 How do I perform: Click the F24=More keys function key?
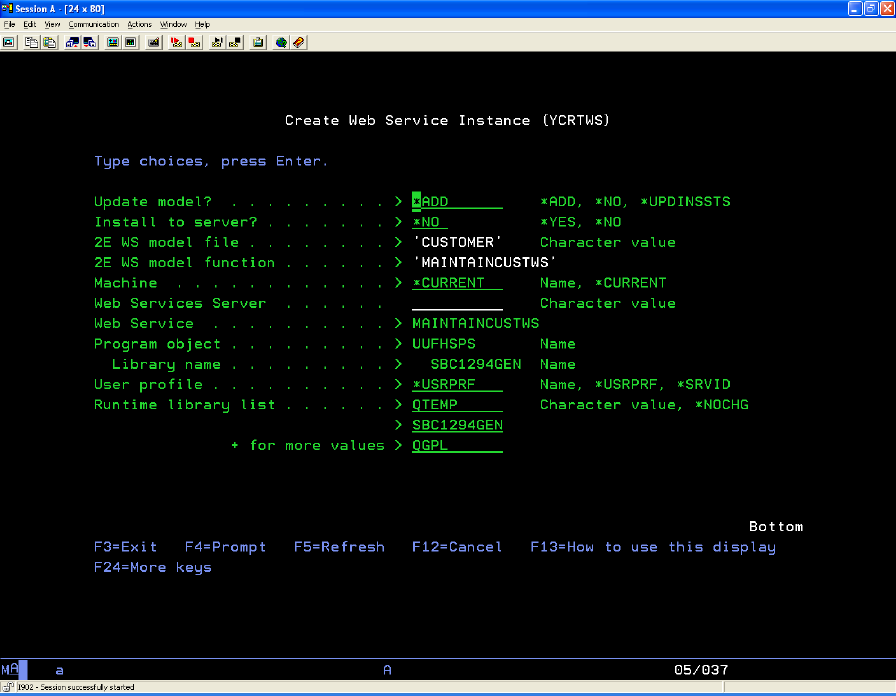pyautogui.click(x=153, y=567)
